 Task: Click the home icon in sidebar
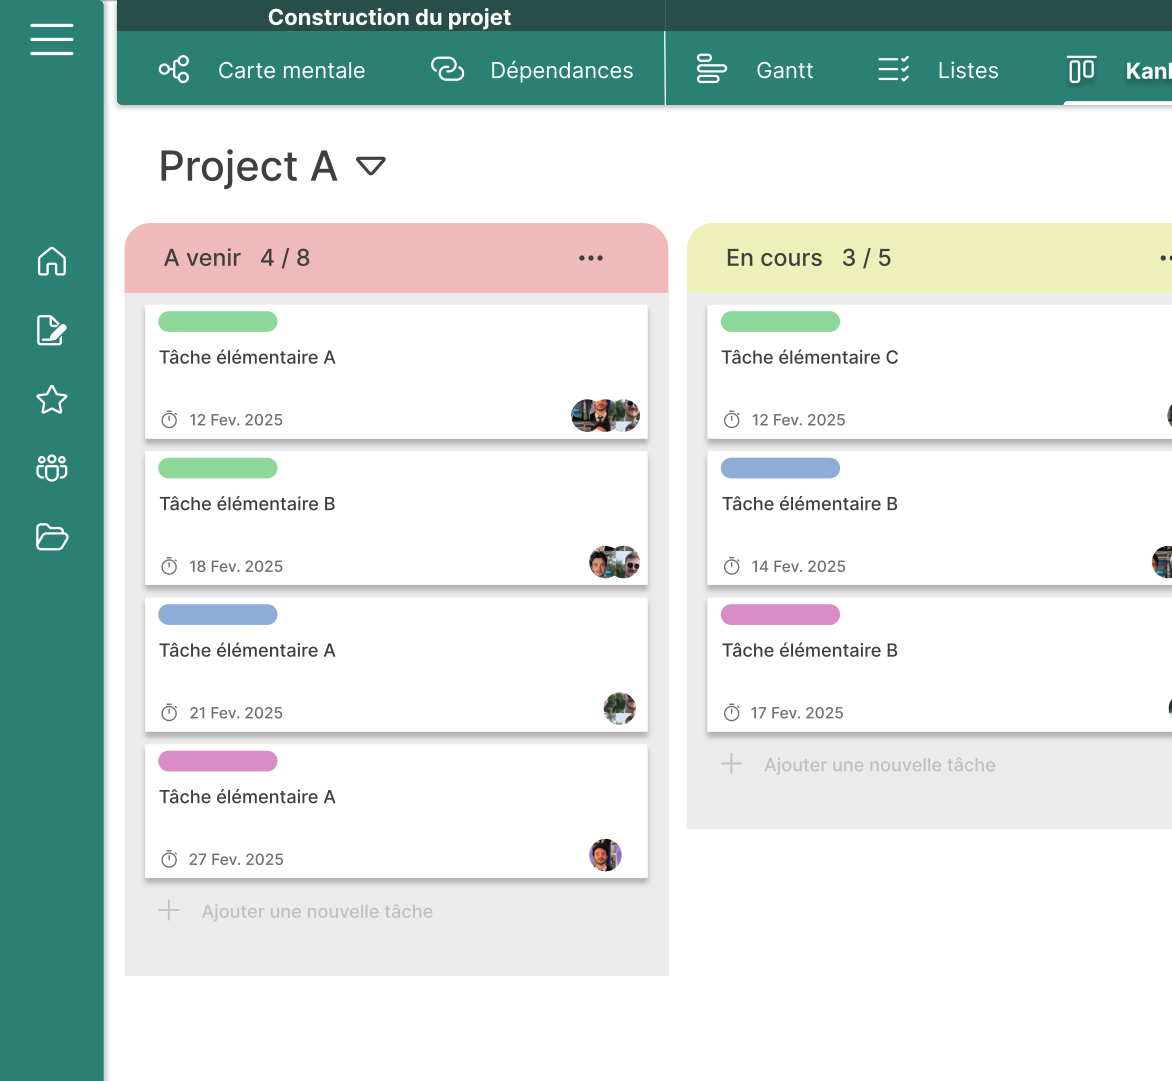[x=52, y=261]
